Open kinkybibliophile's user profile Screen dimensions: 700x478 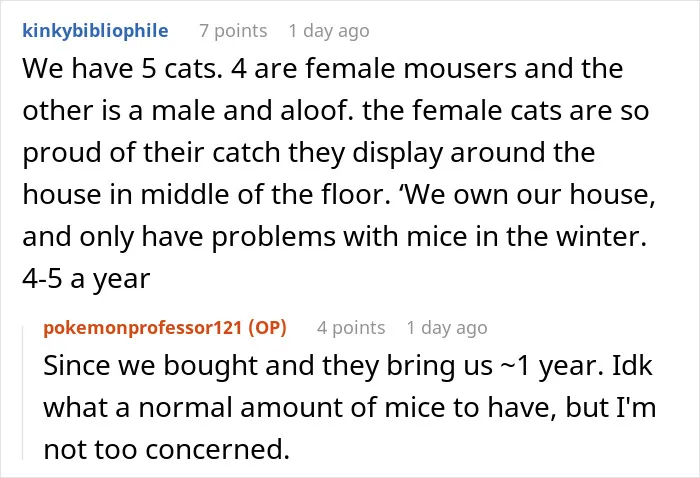95,31
